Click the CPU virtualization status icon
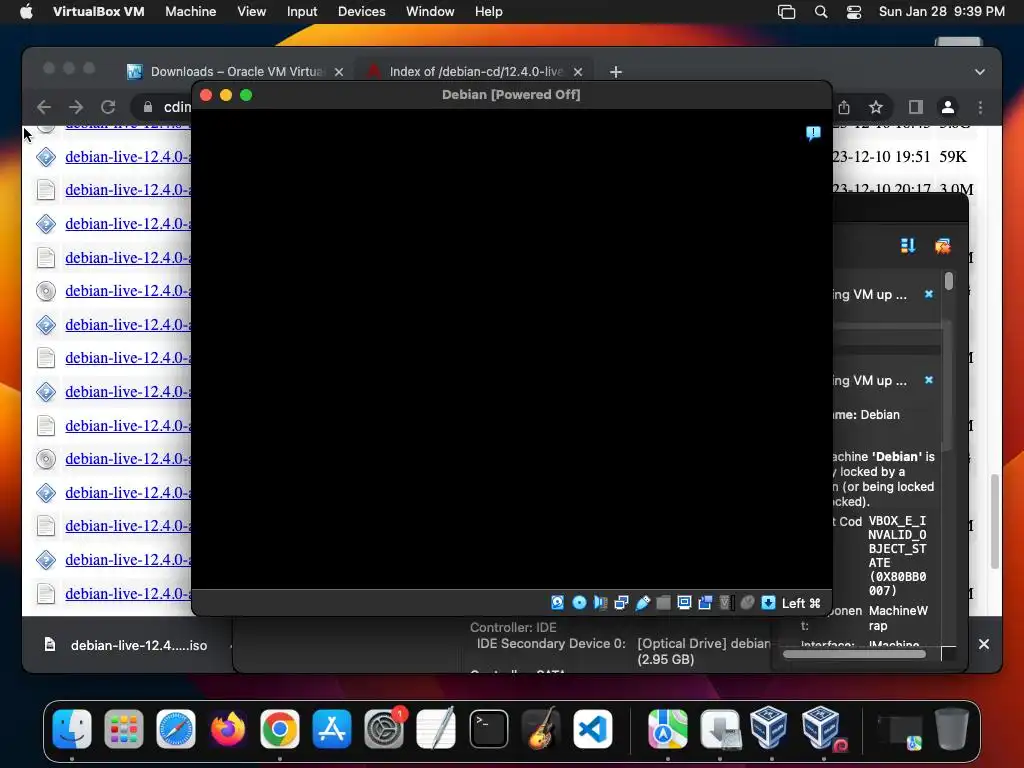 [x=725, y=603]
